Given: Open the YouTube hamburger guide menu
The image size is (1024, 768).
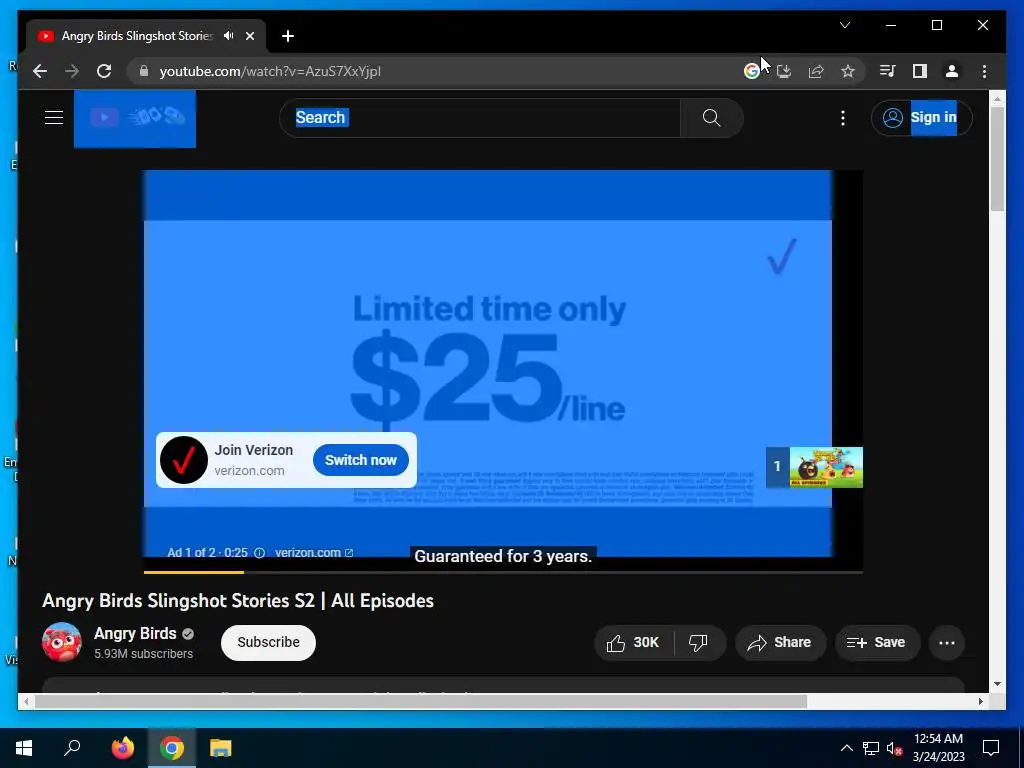Looking at the screenshot, I should click(54, 118).
